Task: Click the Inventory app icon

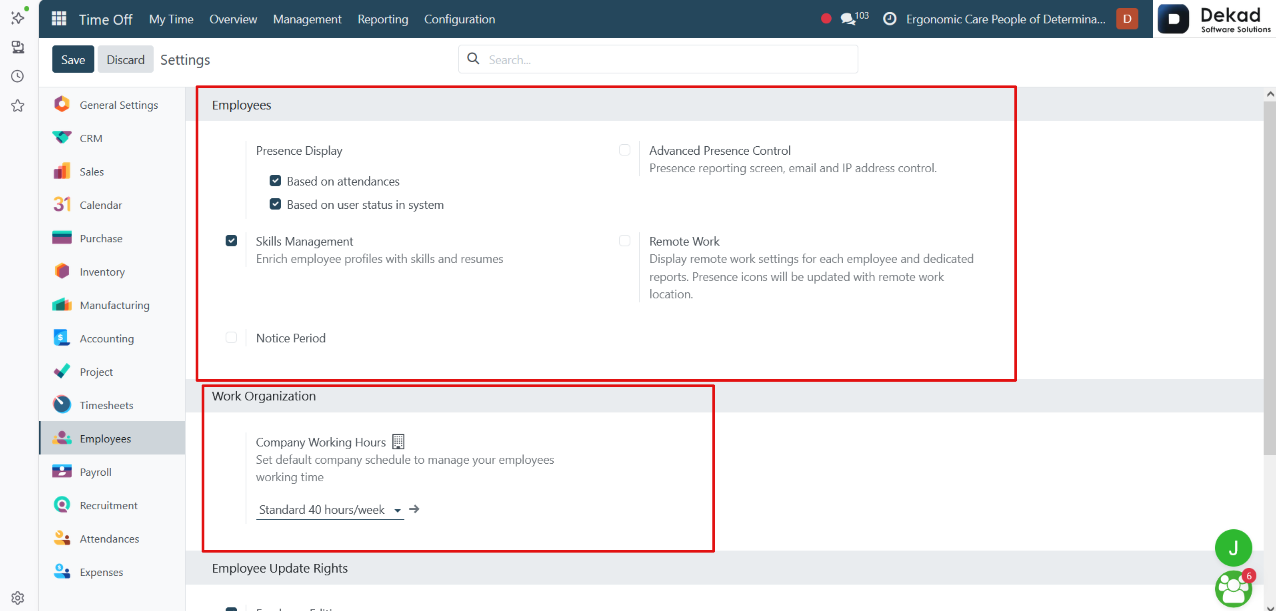Action: 62,271
